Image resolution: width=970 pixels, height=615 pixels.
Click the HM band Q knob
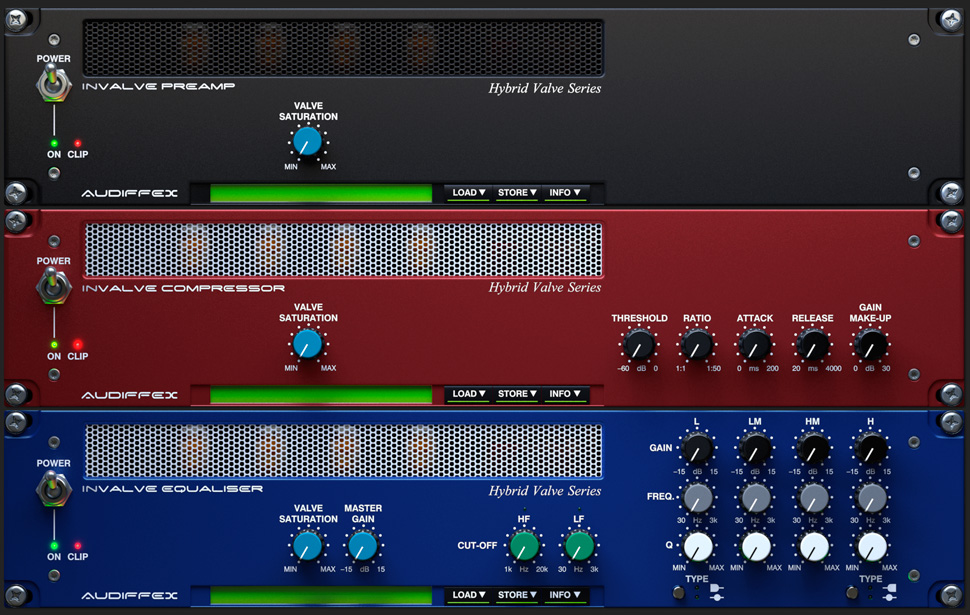[x=813, y=547]
